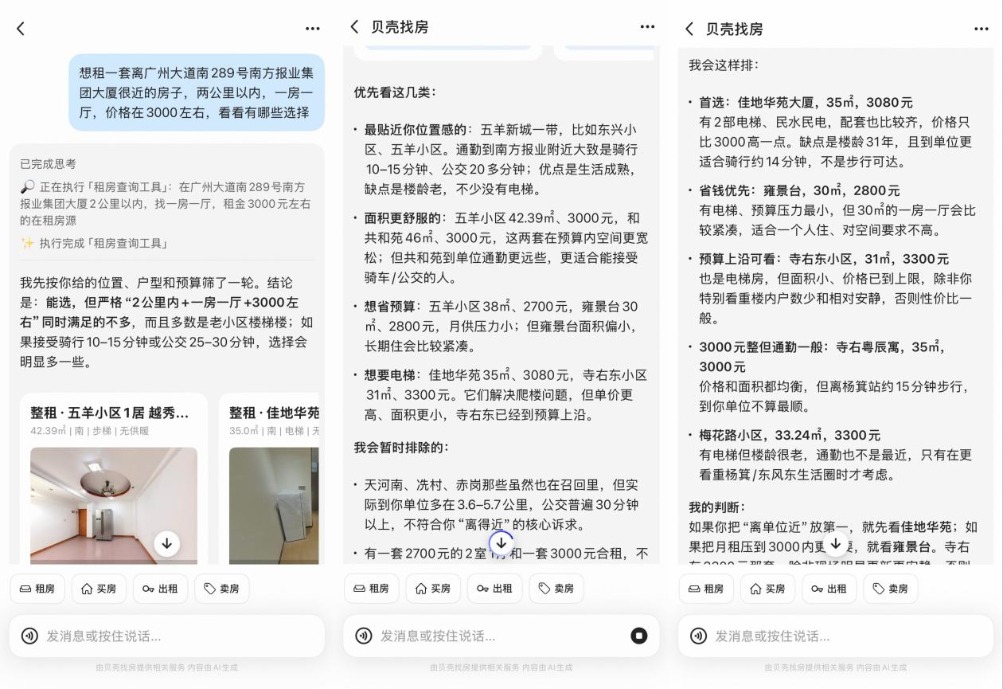Tap 首选：佳地华苑大厦 entry
Image resolution: width=1003 pixels, height=689 pixels.
[x=832, y=132]
